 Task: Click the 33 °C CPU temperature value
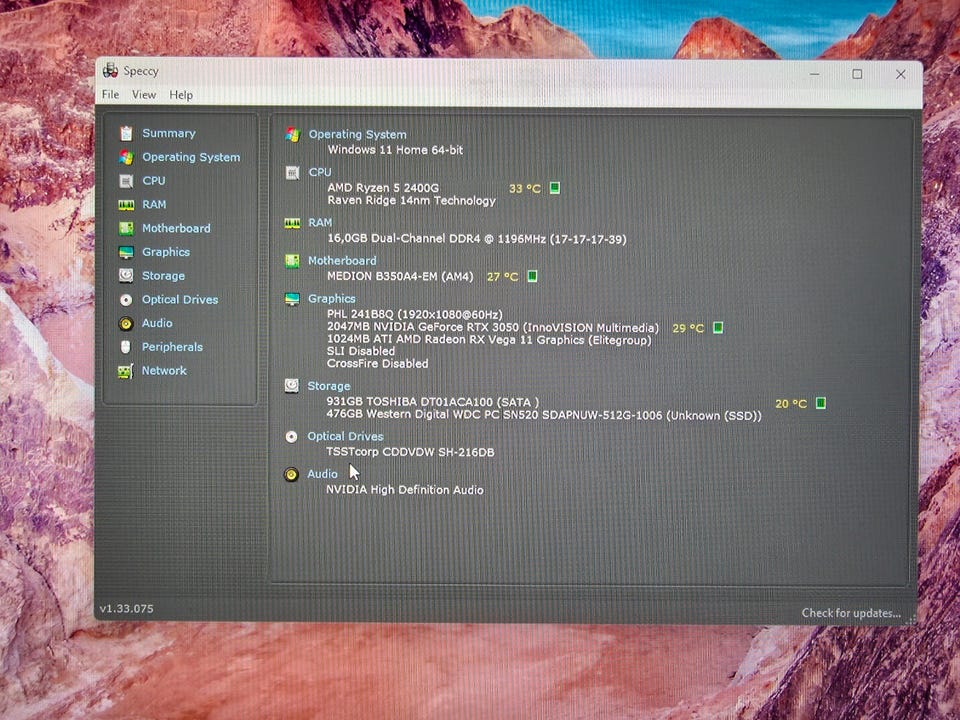(525, 189)
